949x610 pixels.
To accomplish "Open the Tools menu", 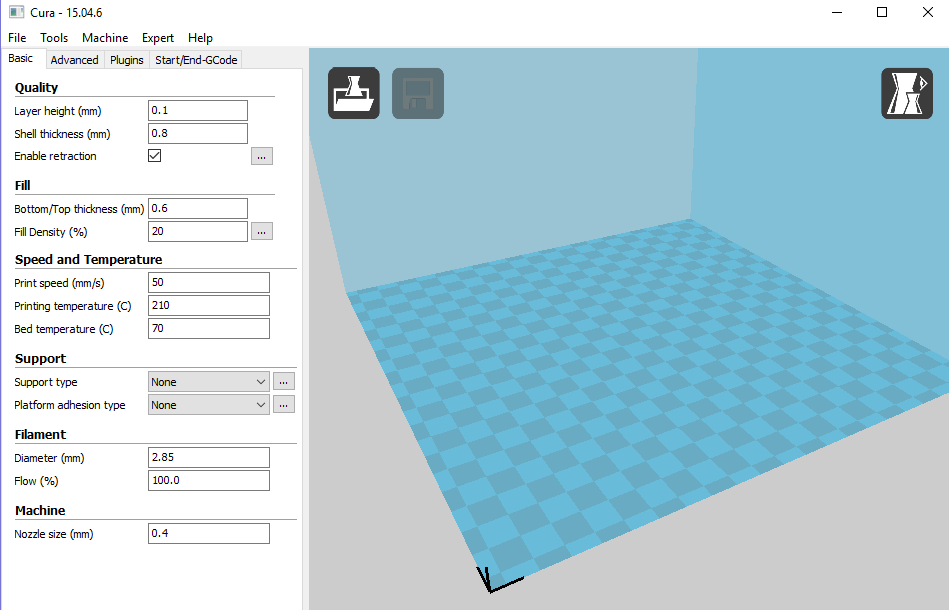I will pyautogui.click(x=53, y=37).
